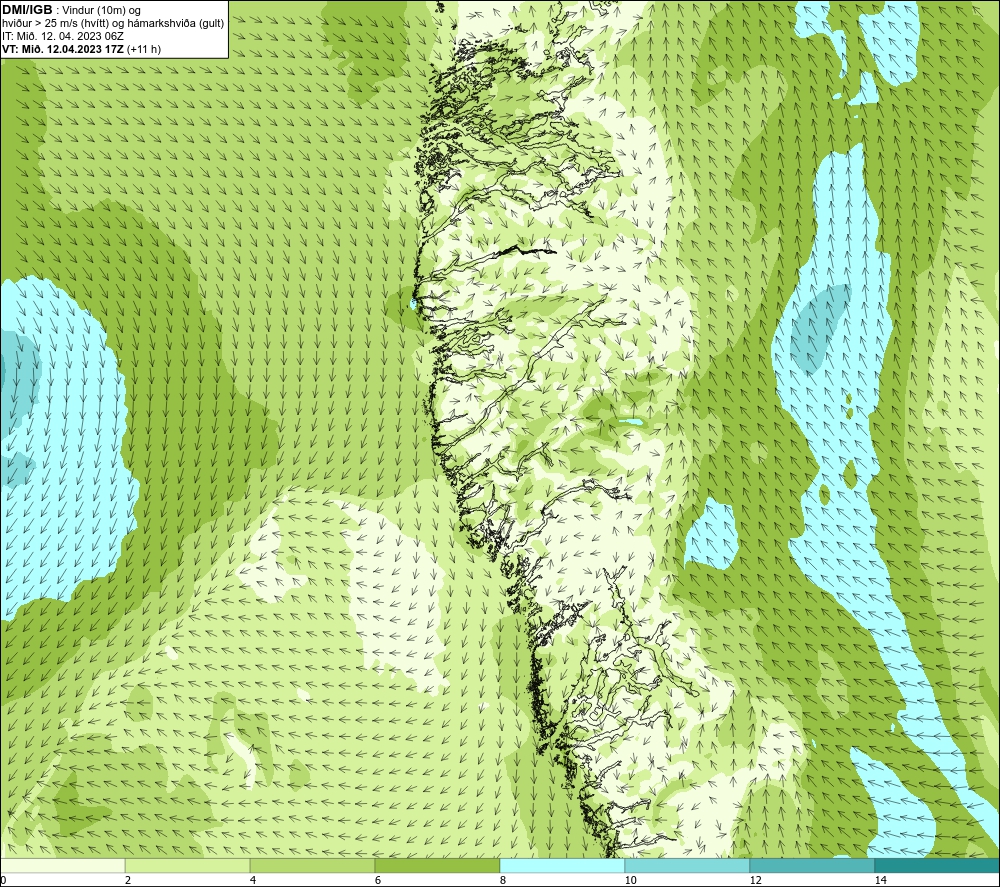Click the '(+11 h)' forecast offset text
The image size is (1000, 887).
coord(144,49)
